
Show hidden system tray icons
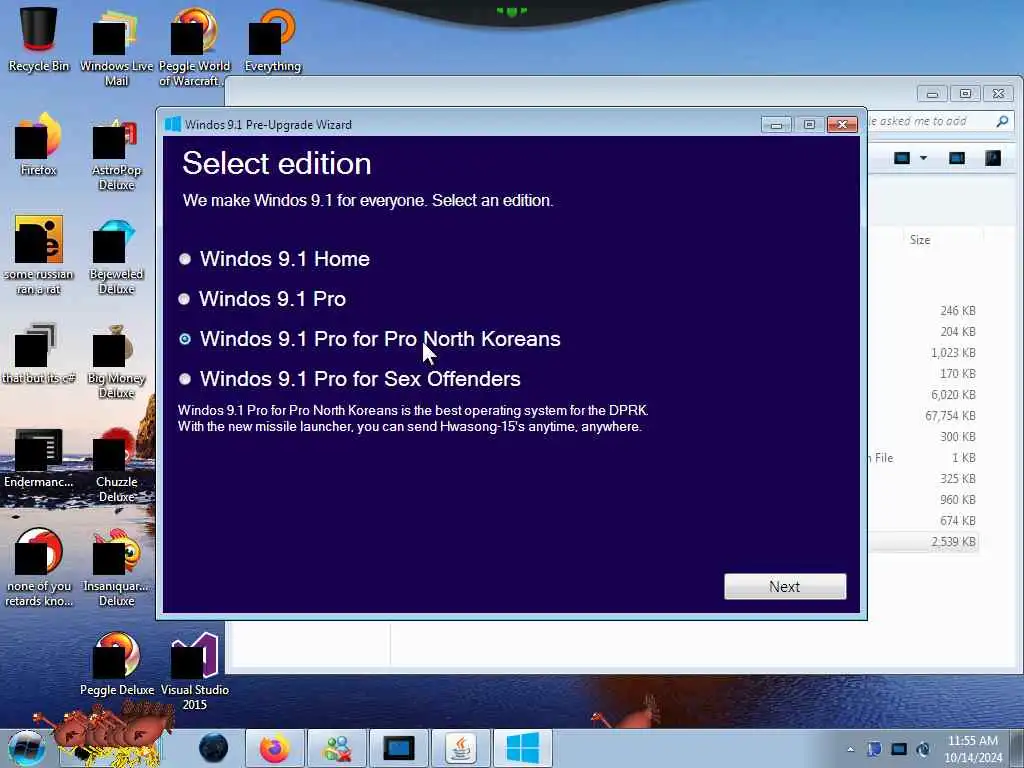point(850,749)
